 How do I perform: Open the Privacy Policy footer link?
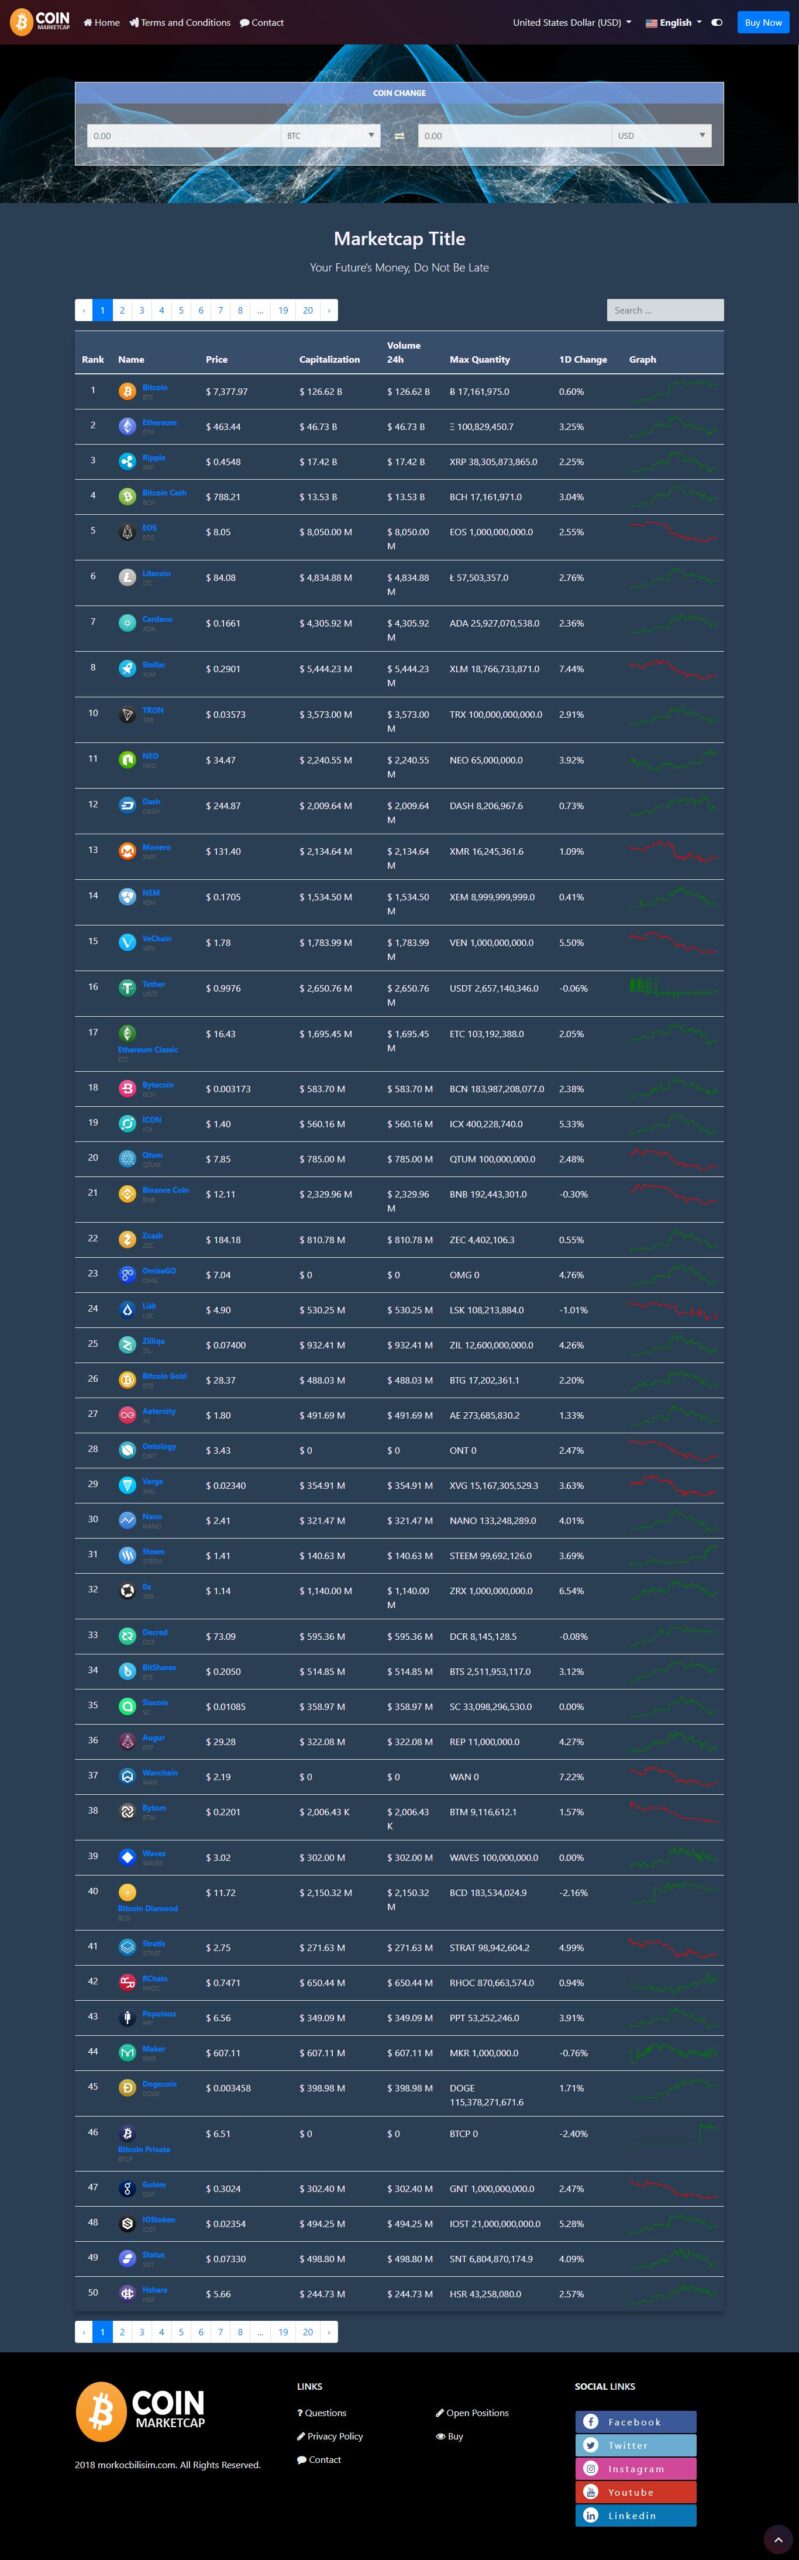pos(330,2436)
